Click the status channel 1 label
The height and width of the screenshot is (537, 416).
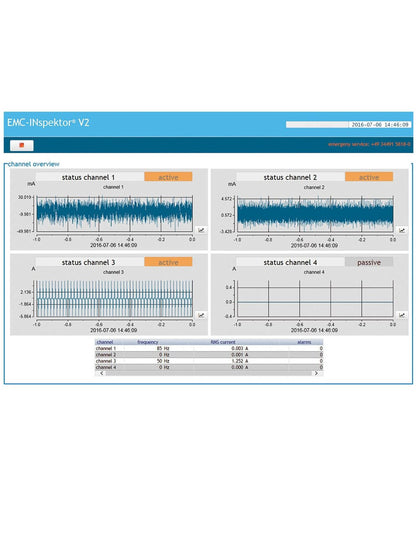(x=88, y=177)
